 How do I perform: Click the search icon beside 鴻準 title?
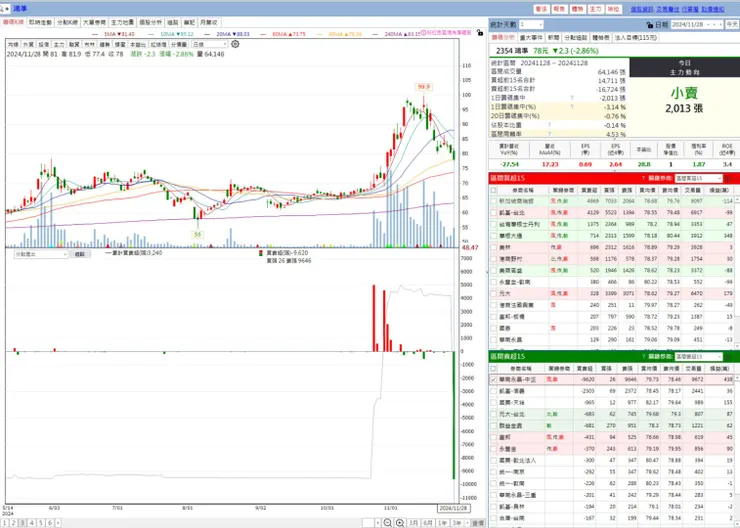[x=2, y=8]
